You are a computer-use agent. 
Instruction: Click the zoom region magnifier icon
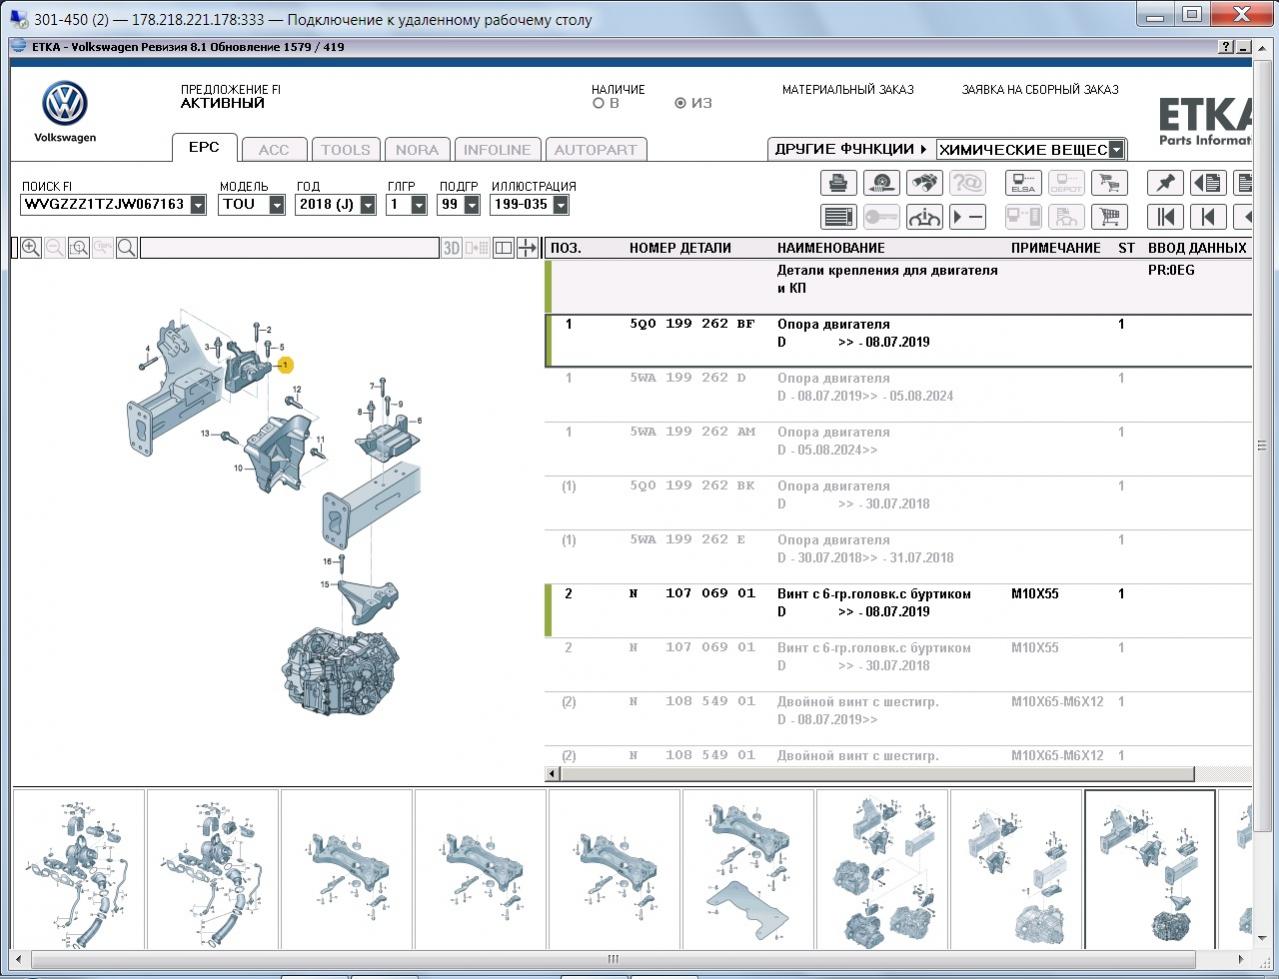click(x=79, y=248)
